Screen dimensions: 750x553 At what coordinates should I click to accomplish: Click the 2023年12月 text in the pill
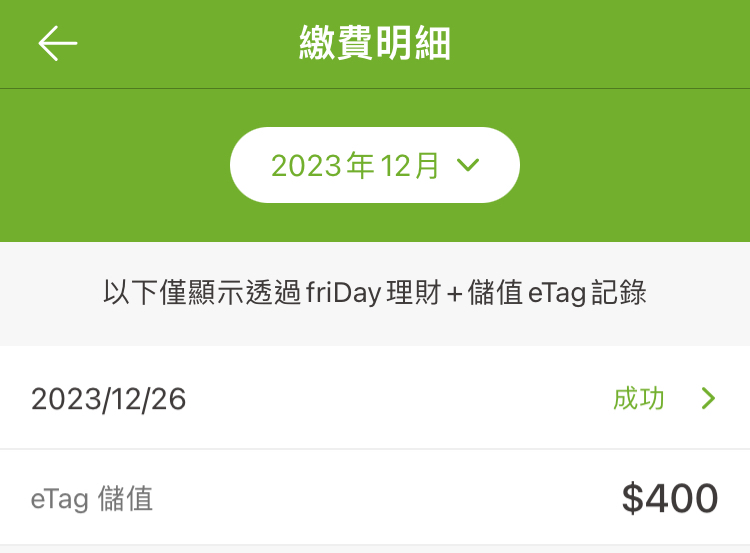[x=355, y=165]
